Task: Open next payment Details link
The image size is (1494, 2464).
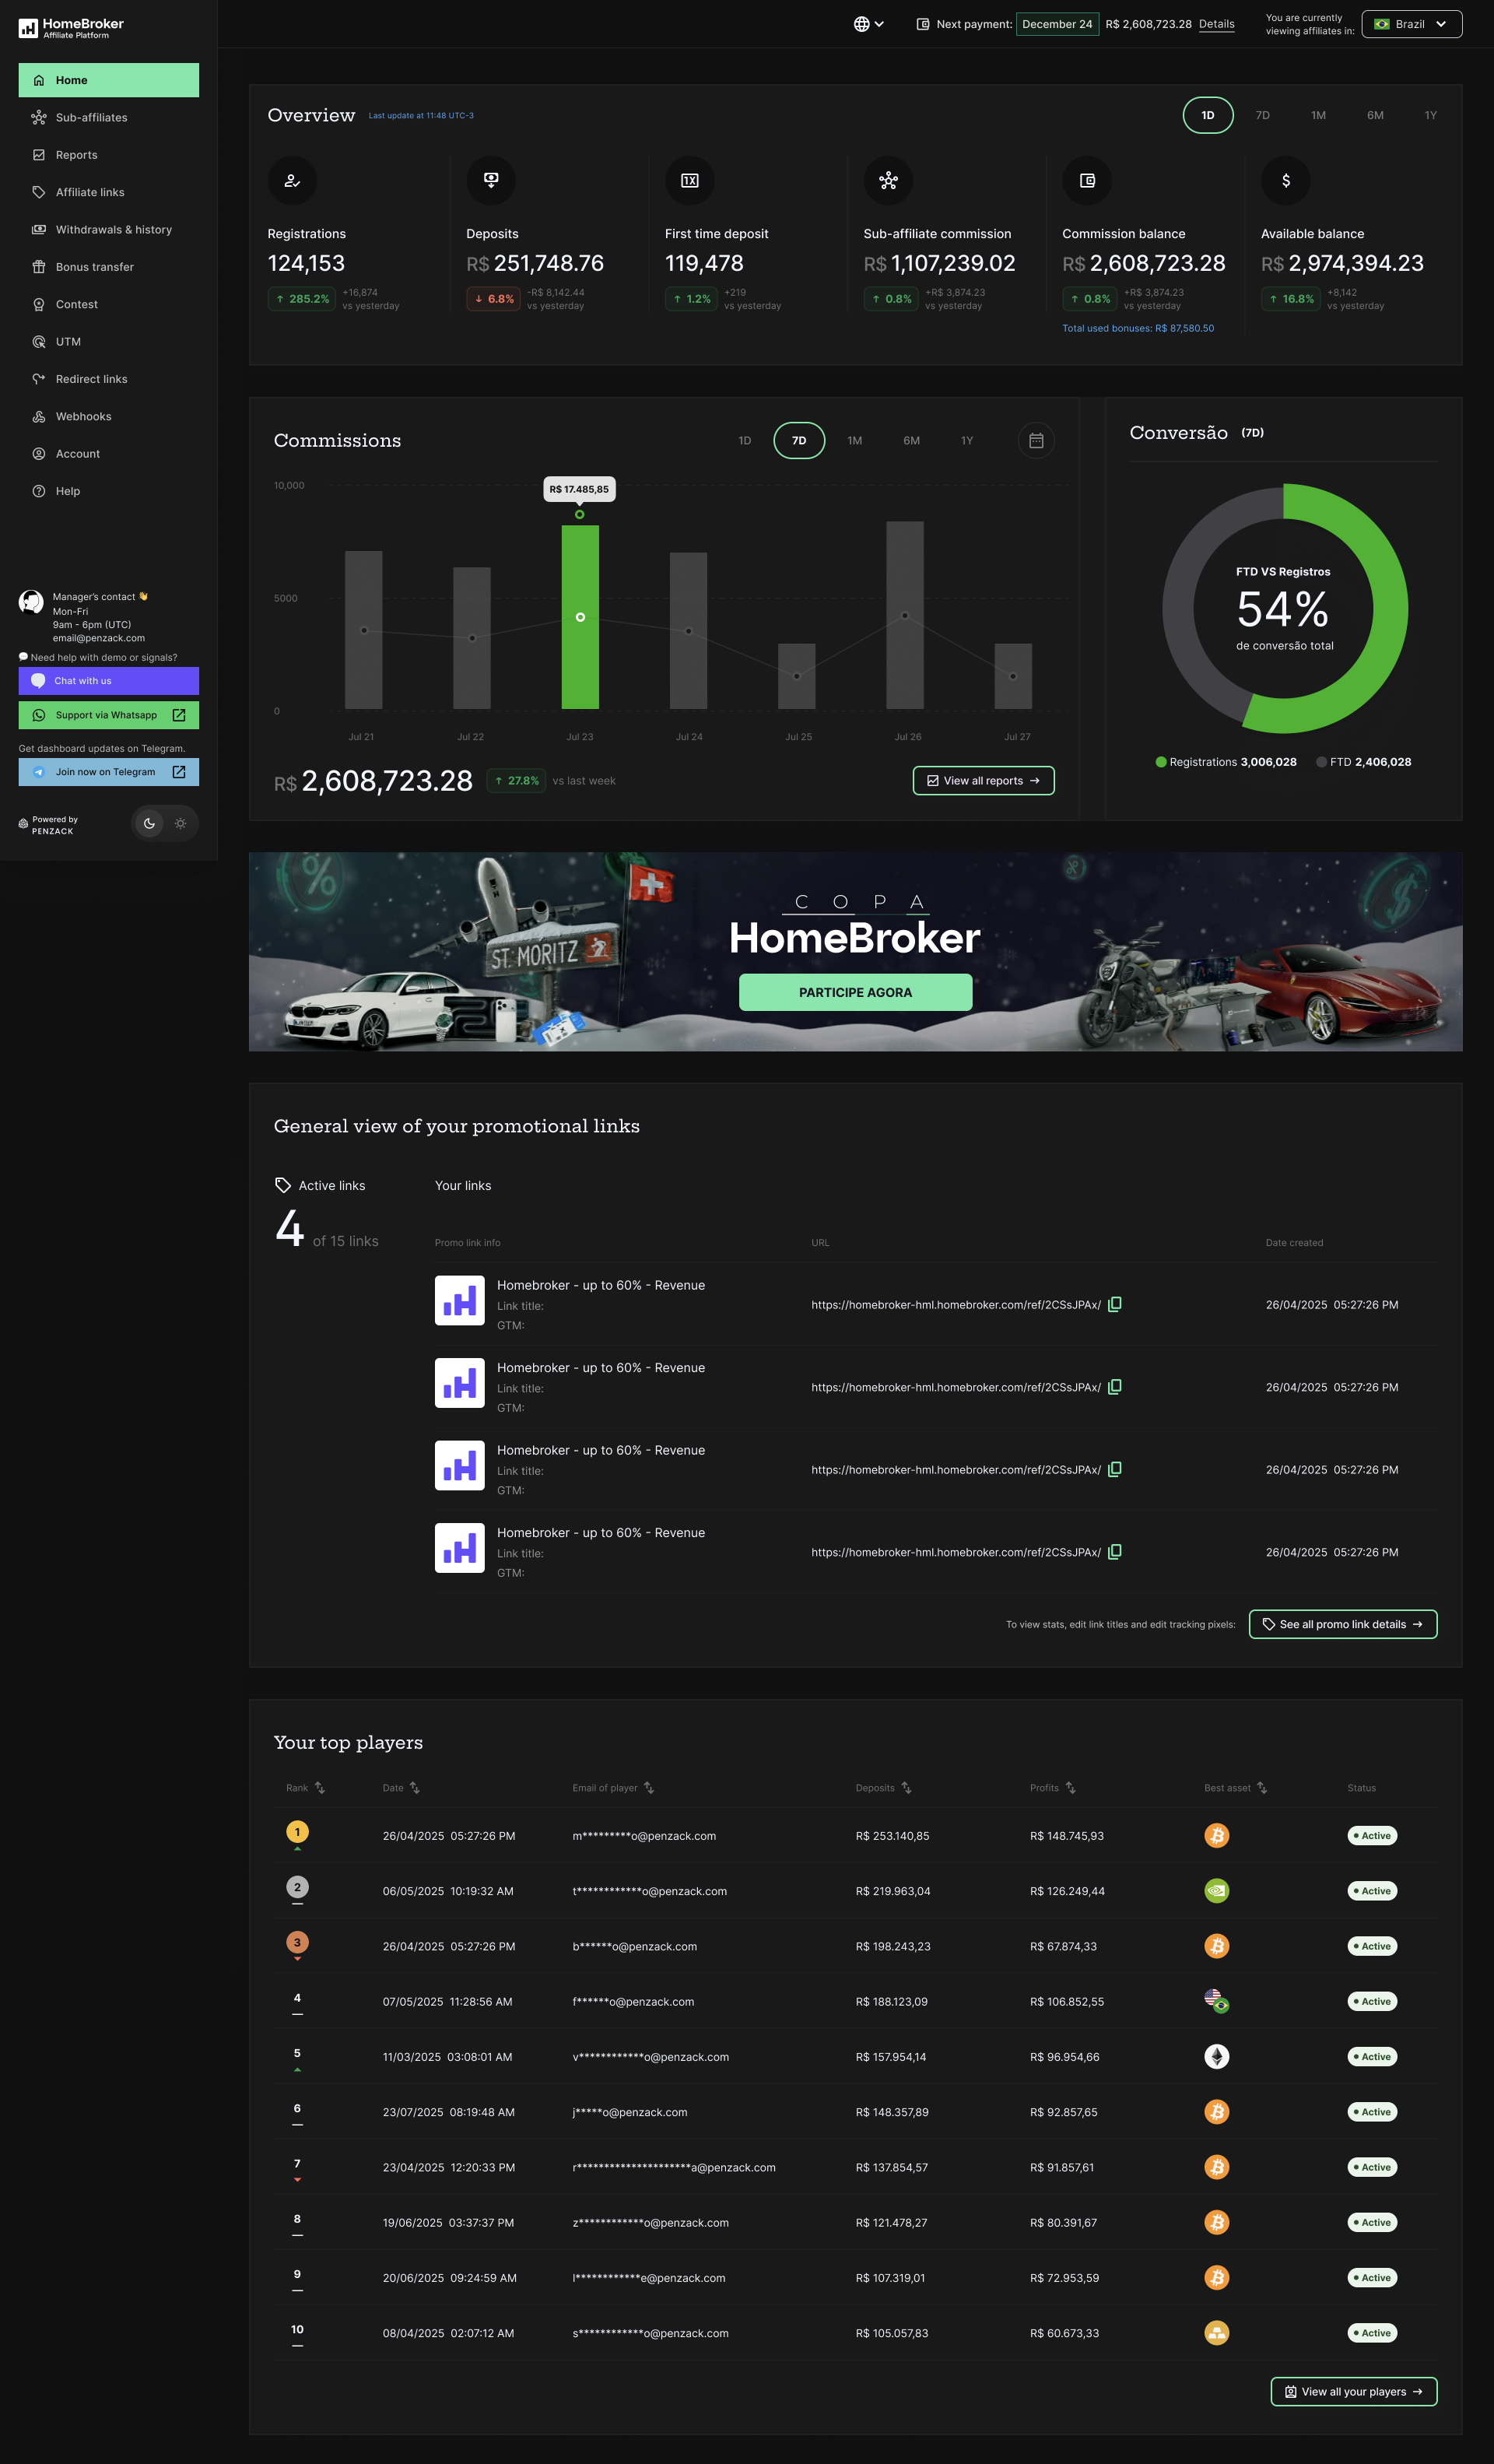Action: coord(1216,24)
